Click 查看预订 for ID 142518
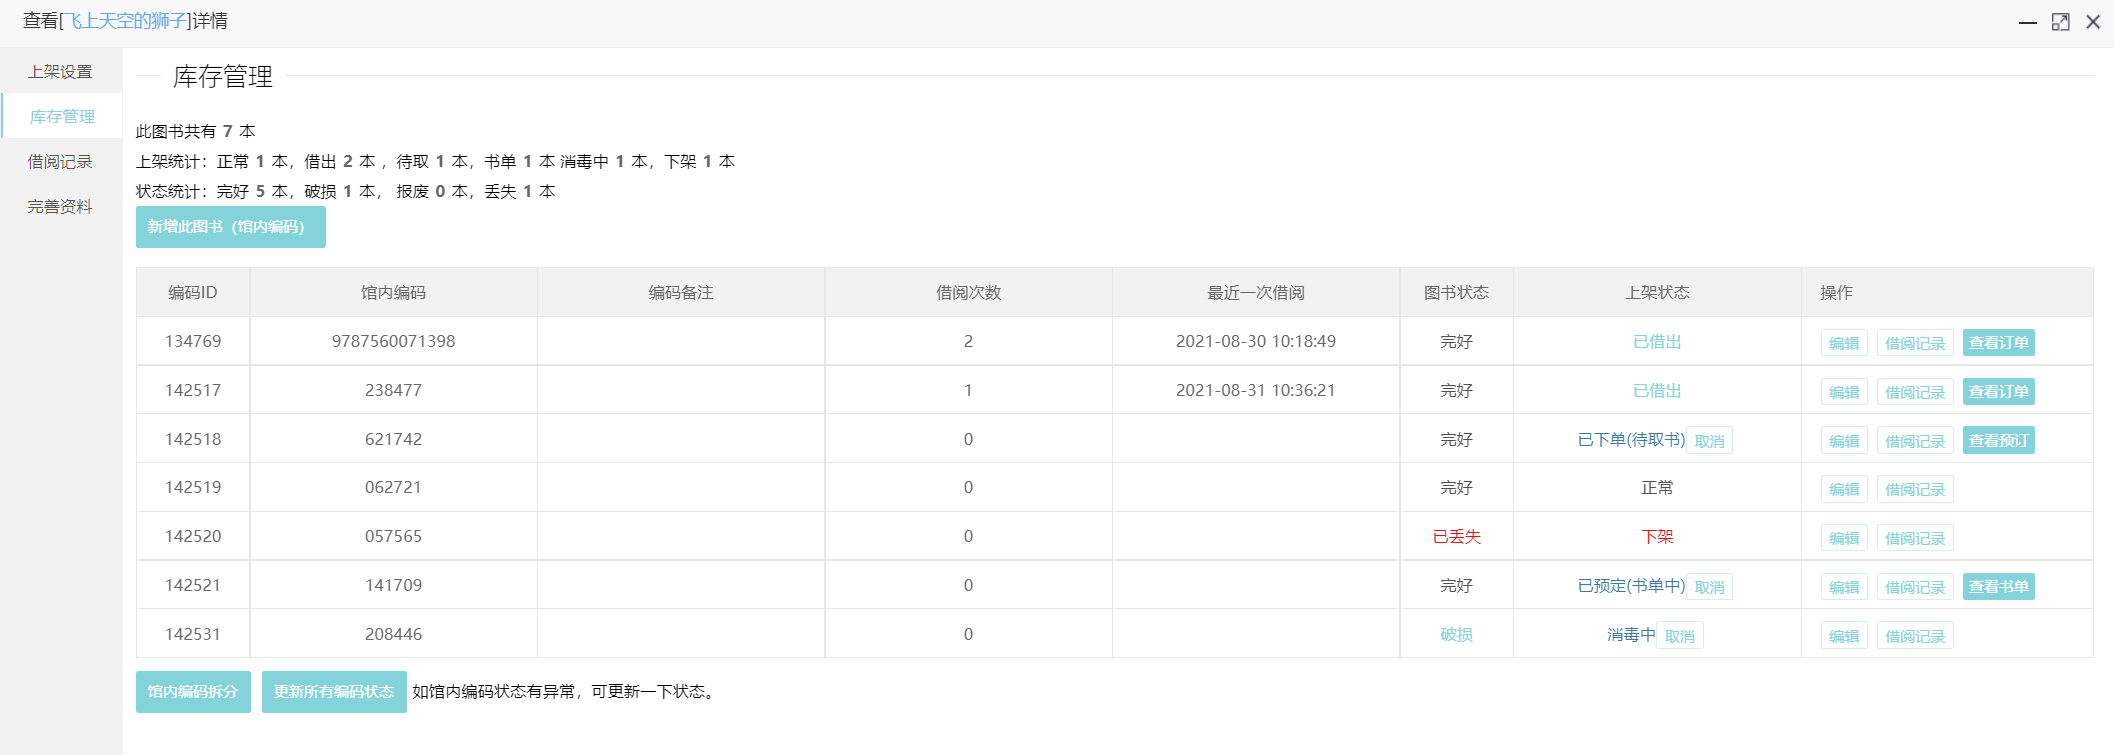 [1999, 441]
